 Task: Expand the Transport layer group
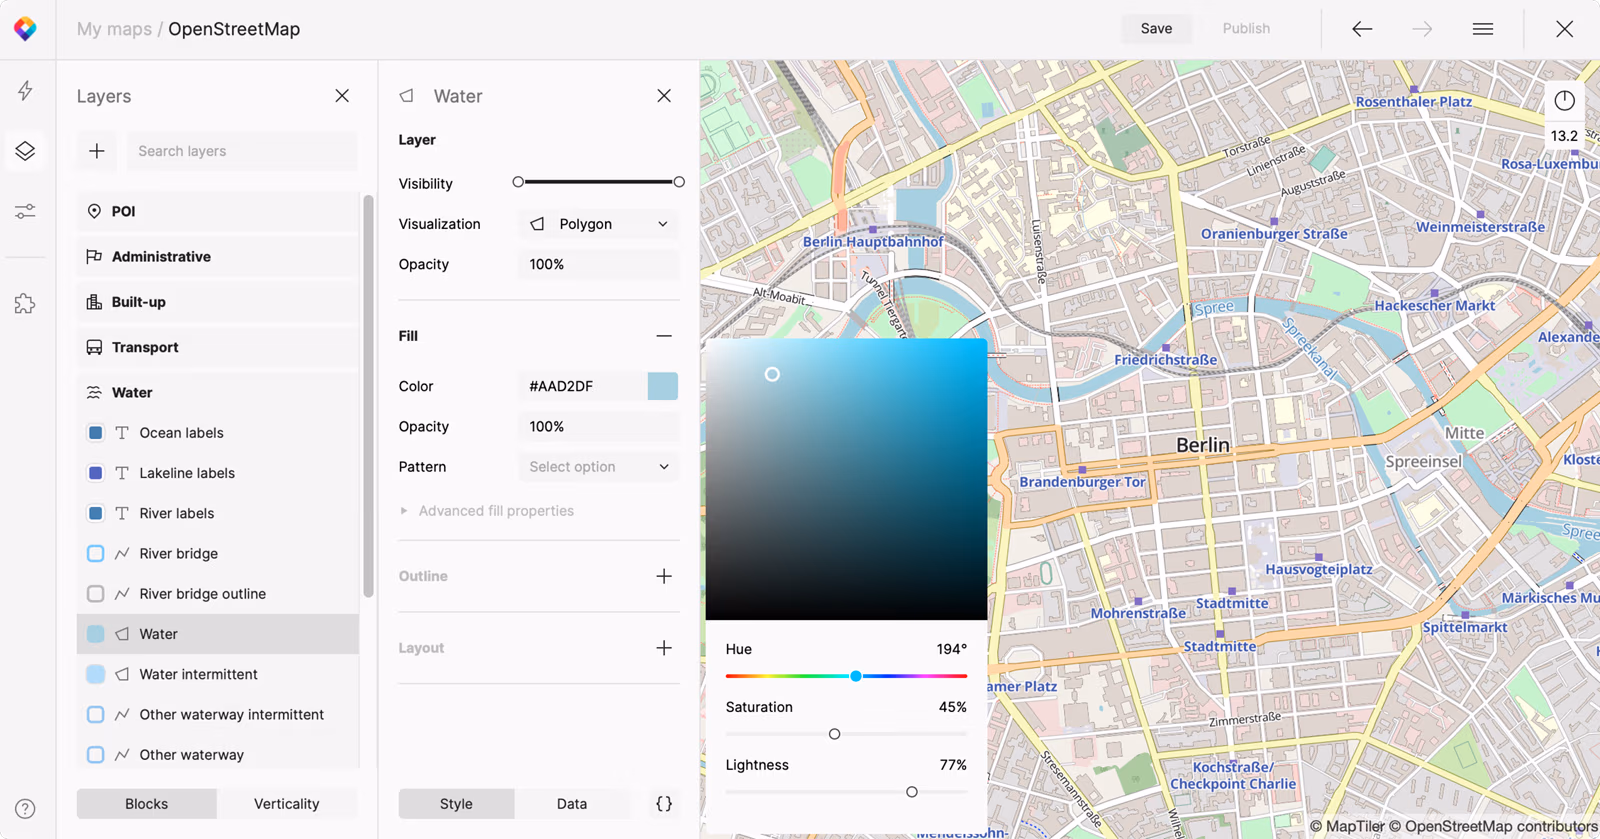(217, 347)
